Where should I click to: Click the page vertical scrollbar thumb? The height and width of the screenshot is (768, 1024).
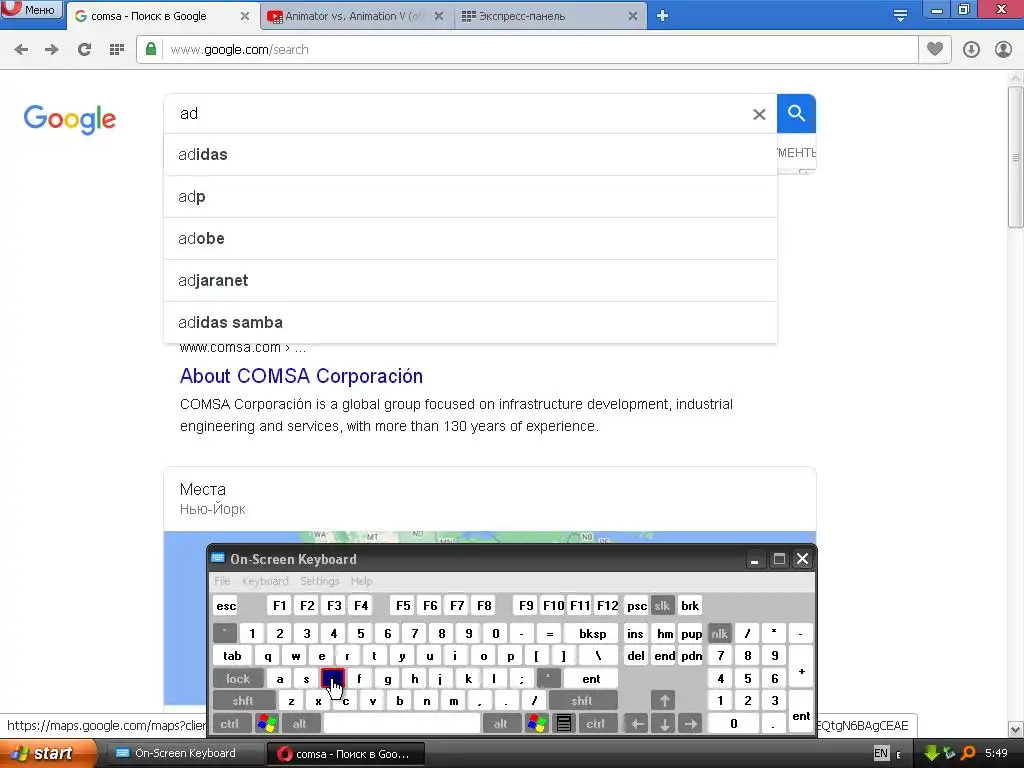1016,157
